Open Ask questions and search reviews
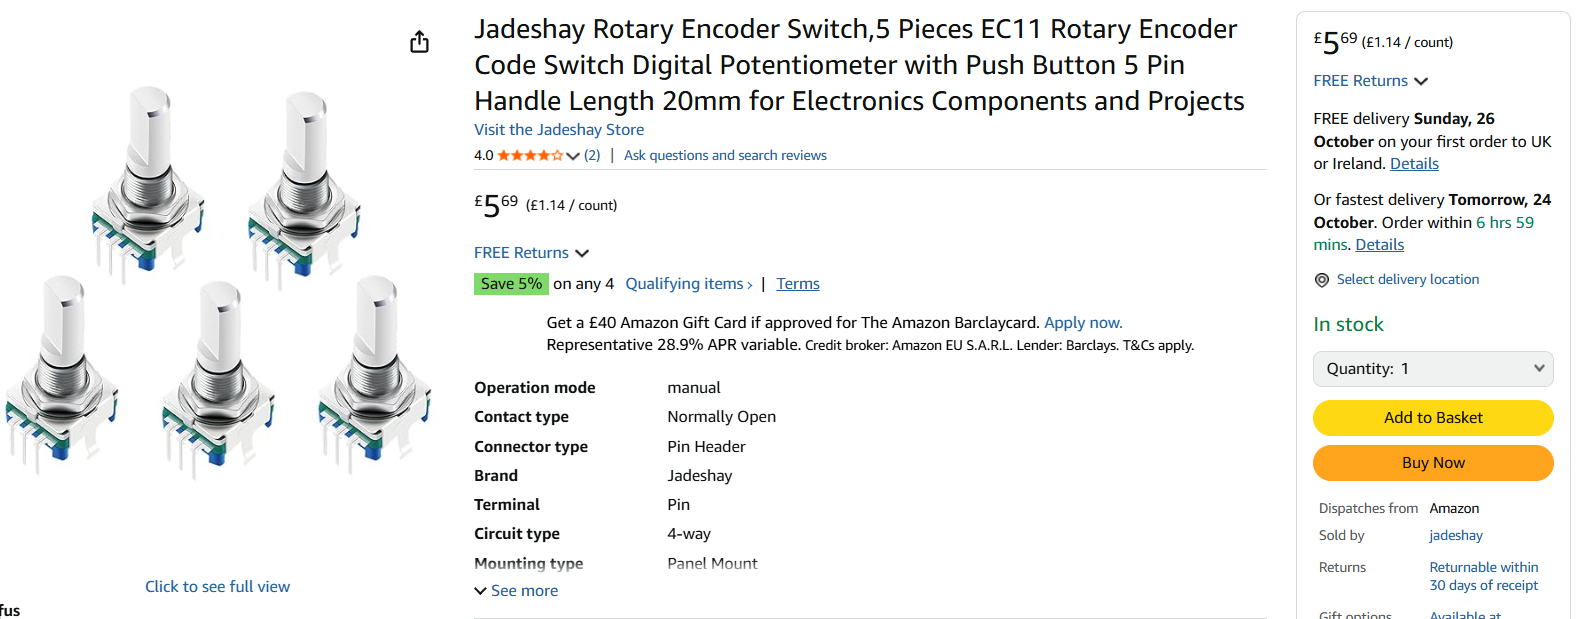Viewport: 1582px width, 619px height. (x=725, y=155)
